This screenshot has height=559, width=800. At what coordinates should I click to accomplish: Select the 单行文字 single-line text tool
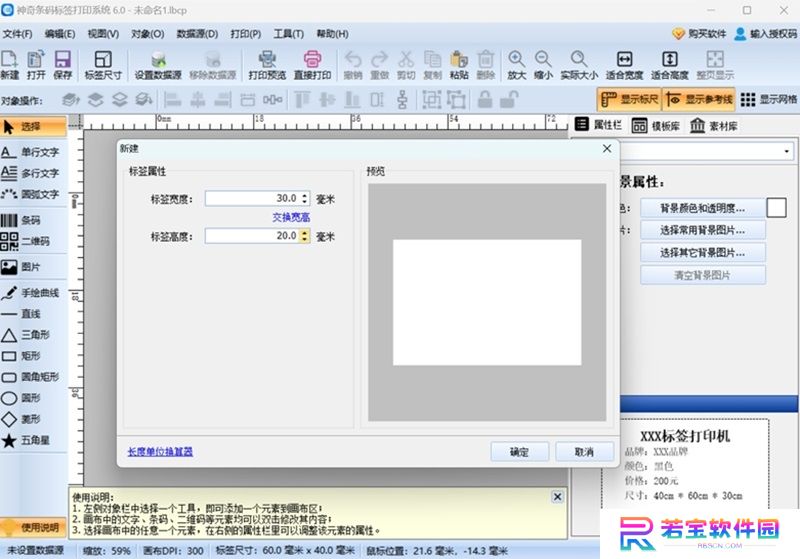pos(34,152)
